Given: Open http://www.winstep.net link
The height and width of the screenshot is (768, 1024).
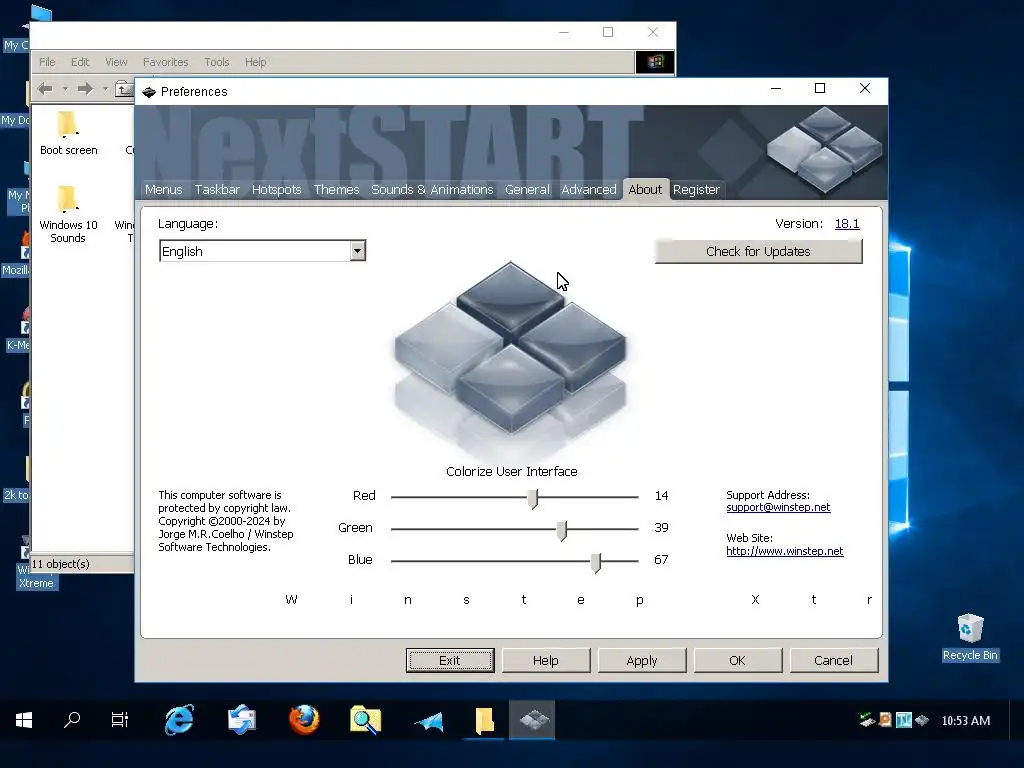Looking at the screenshot, I should click(x=784, y=551).
